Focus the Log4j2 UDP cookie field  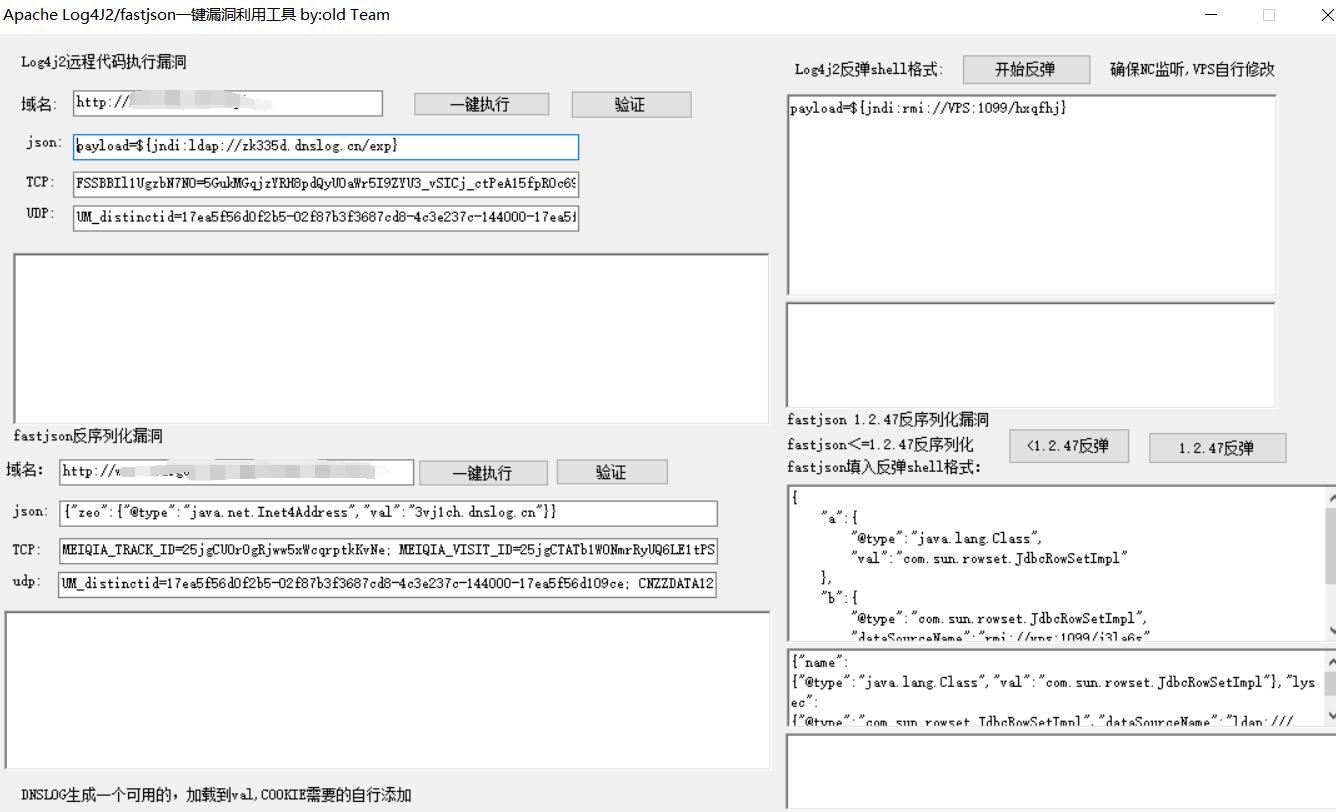[325, 217]
